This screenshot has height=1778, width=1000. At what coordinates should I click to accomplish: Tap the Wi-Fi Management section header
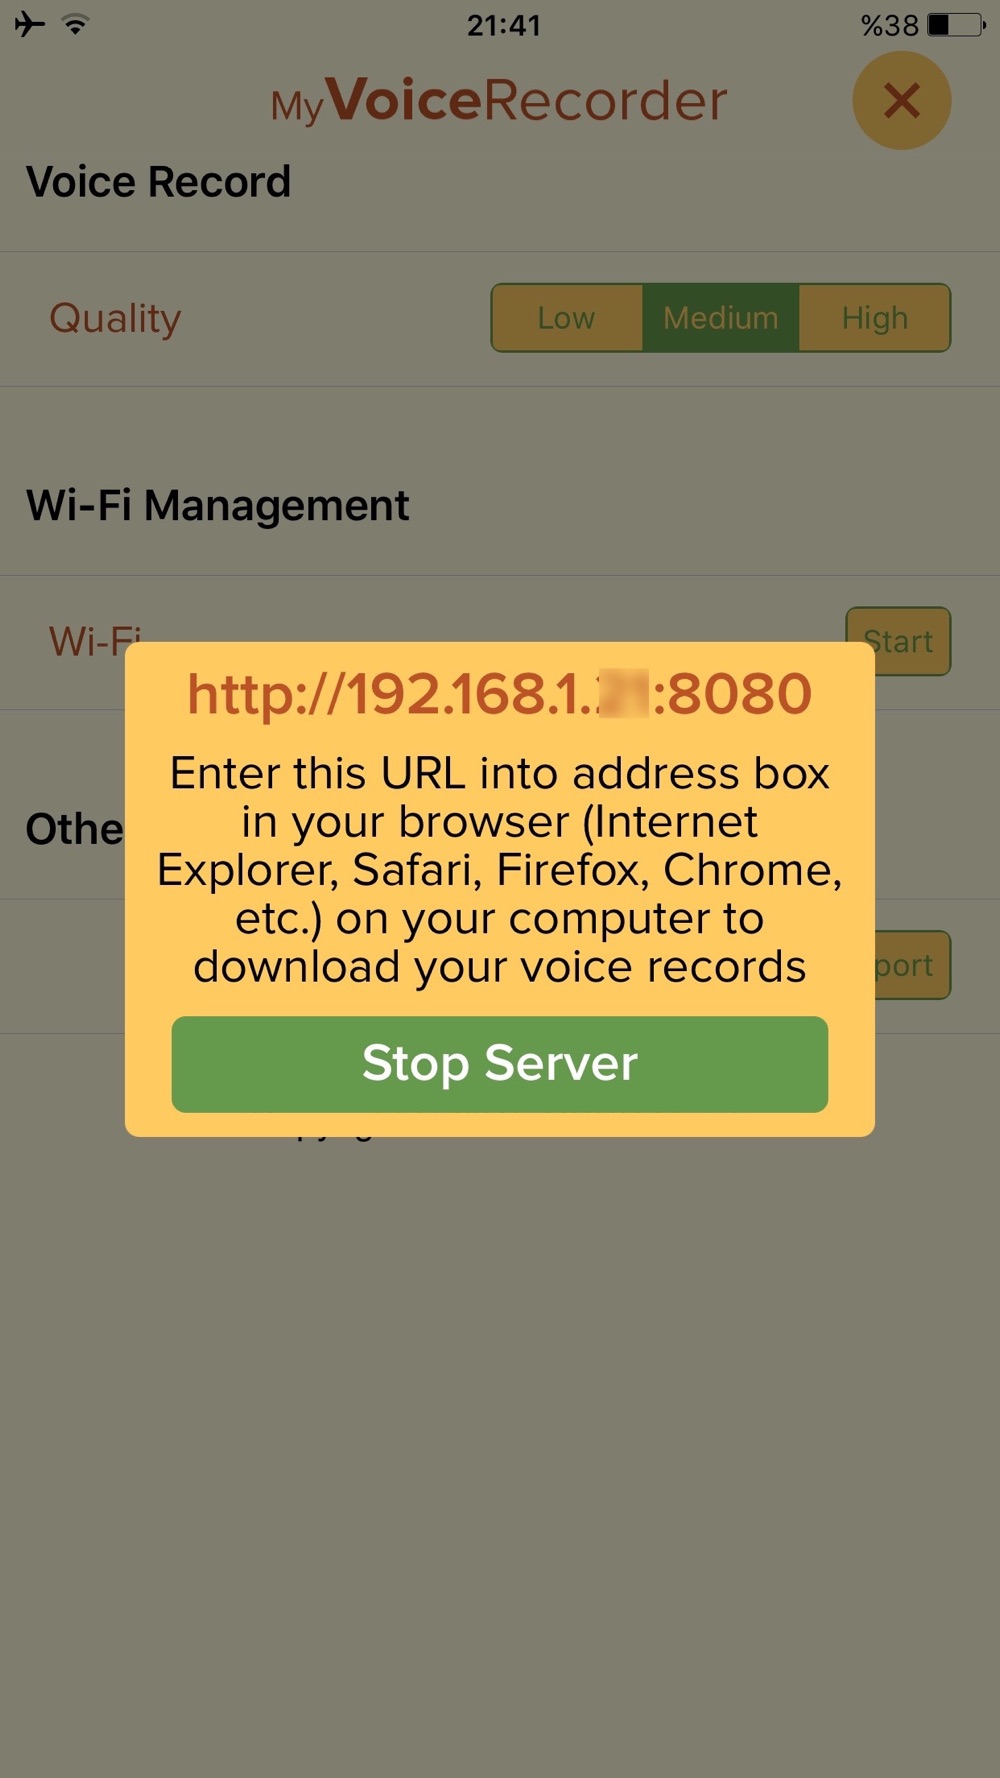(217, 506)
